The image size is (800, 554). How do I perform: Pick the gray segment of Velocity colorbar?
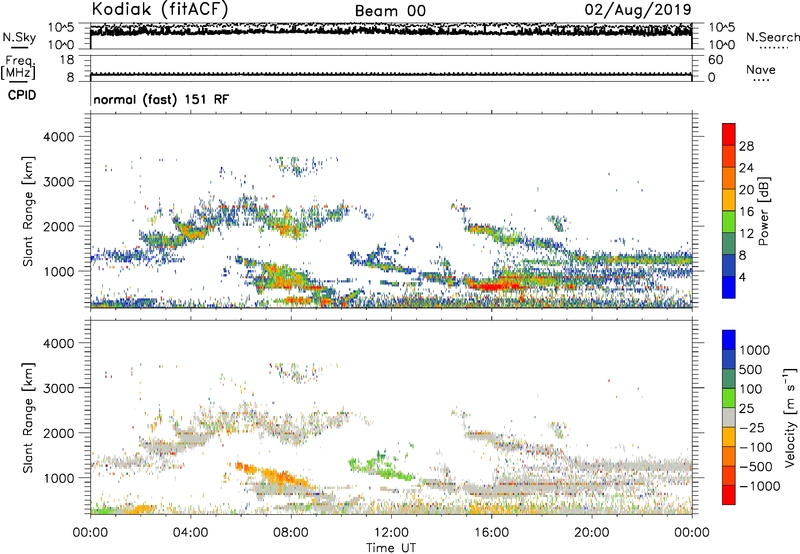(x=729, y=418)
